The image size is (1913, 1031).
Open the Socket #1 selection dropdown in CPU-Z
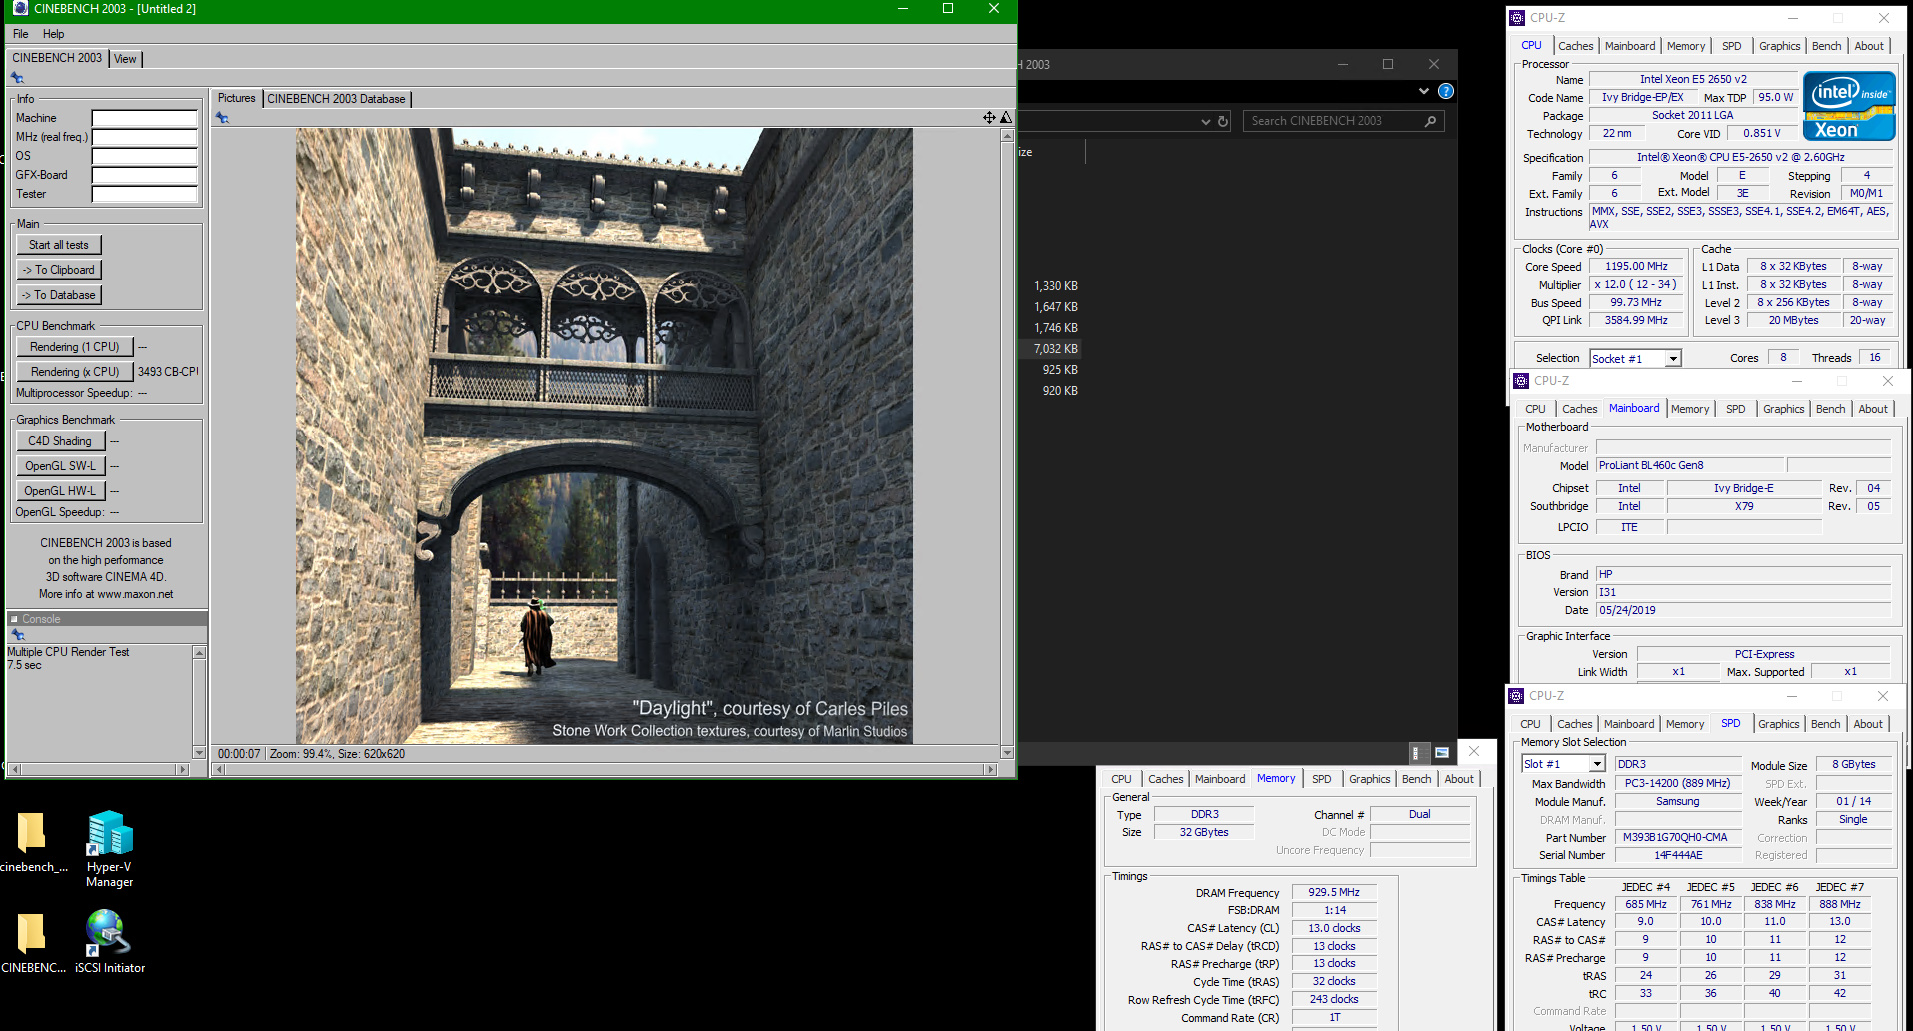click(x=1673, y=359)
